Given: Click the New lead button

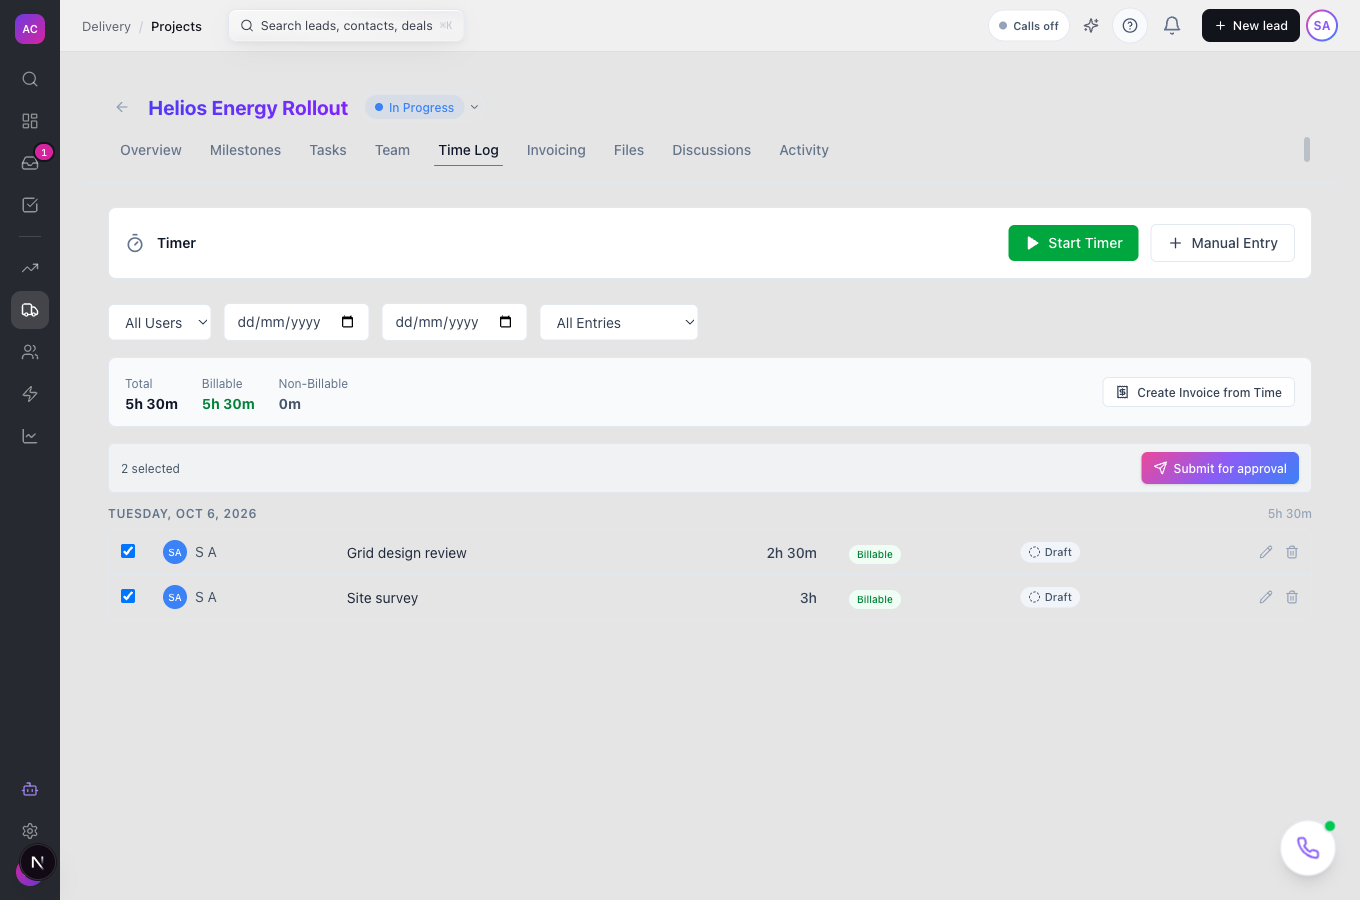Looking at the screenshot, I should click(x=1250, y=26).
